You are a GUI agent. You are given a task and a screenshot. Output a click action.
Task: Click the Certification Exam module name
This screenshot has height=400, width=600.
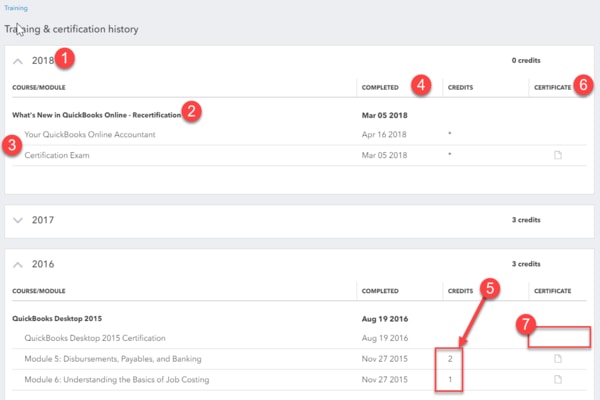pyautogui.click(x=57, y=155)
